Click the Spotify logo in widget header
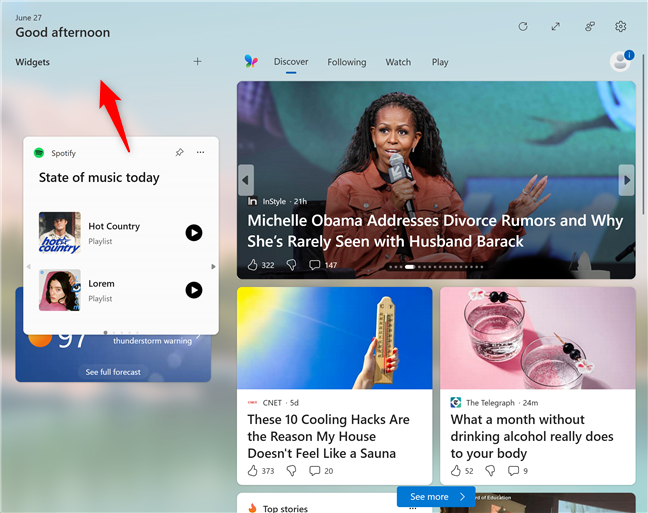 [x=39, y=153]
